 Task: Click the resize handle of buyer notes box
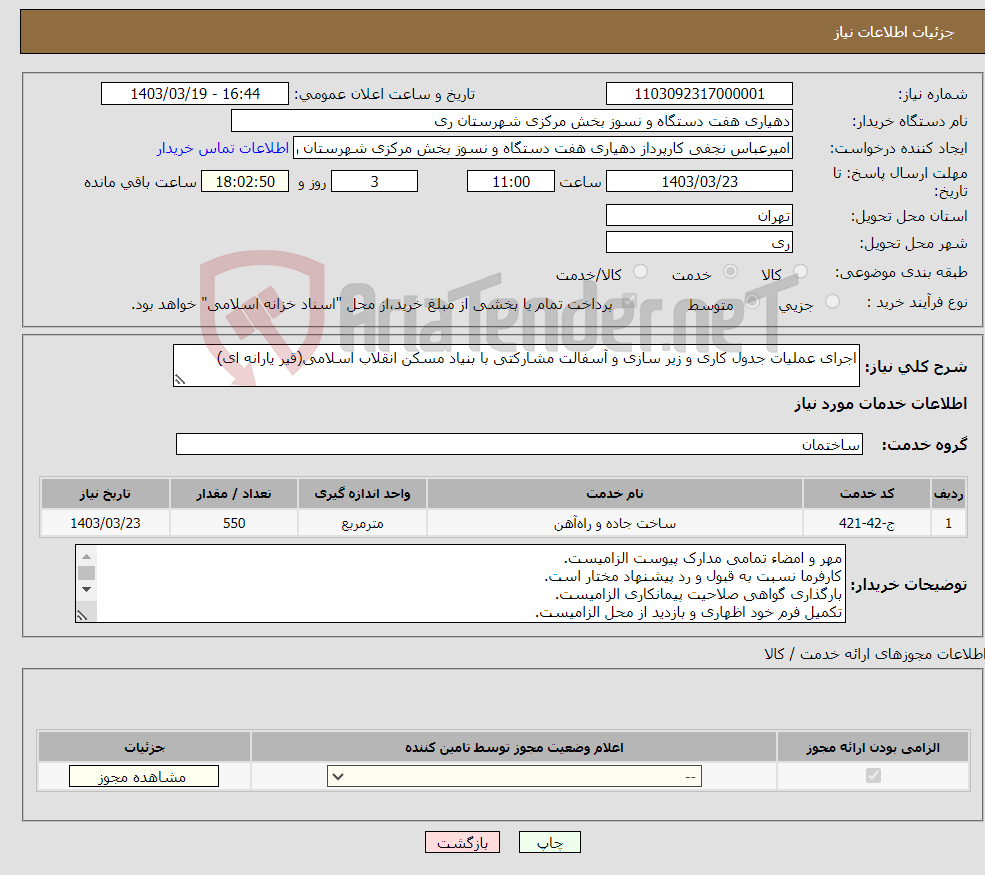click(x=82, y=616)
